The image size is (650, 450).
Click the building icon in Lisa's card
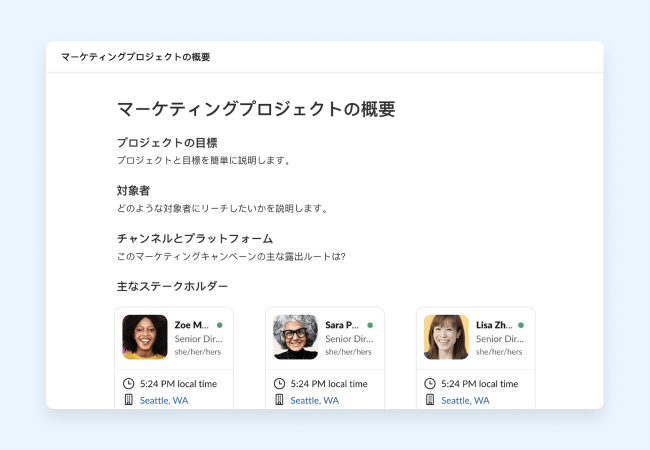pyautogui.click(x=430, y=400)
